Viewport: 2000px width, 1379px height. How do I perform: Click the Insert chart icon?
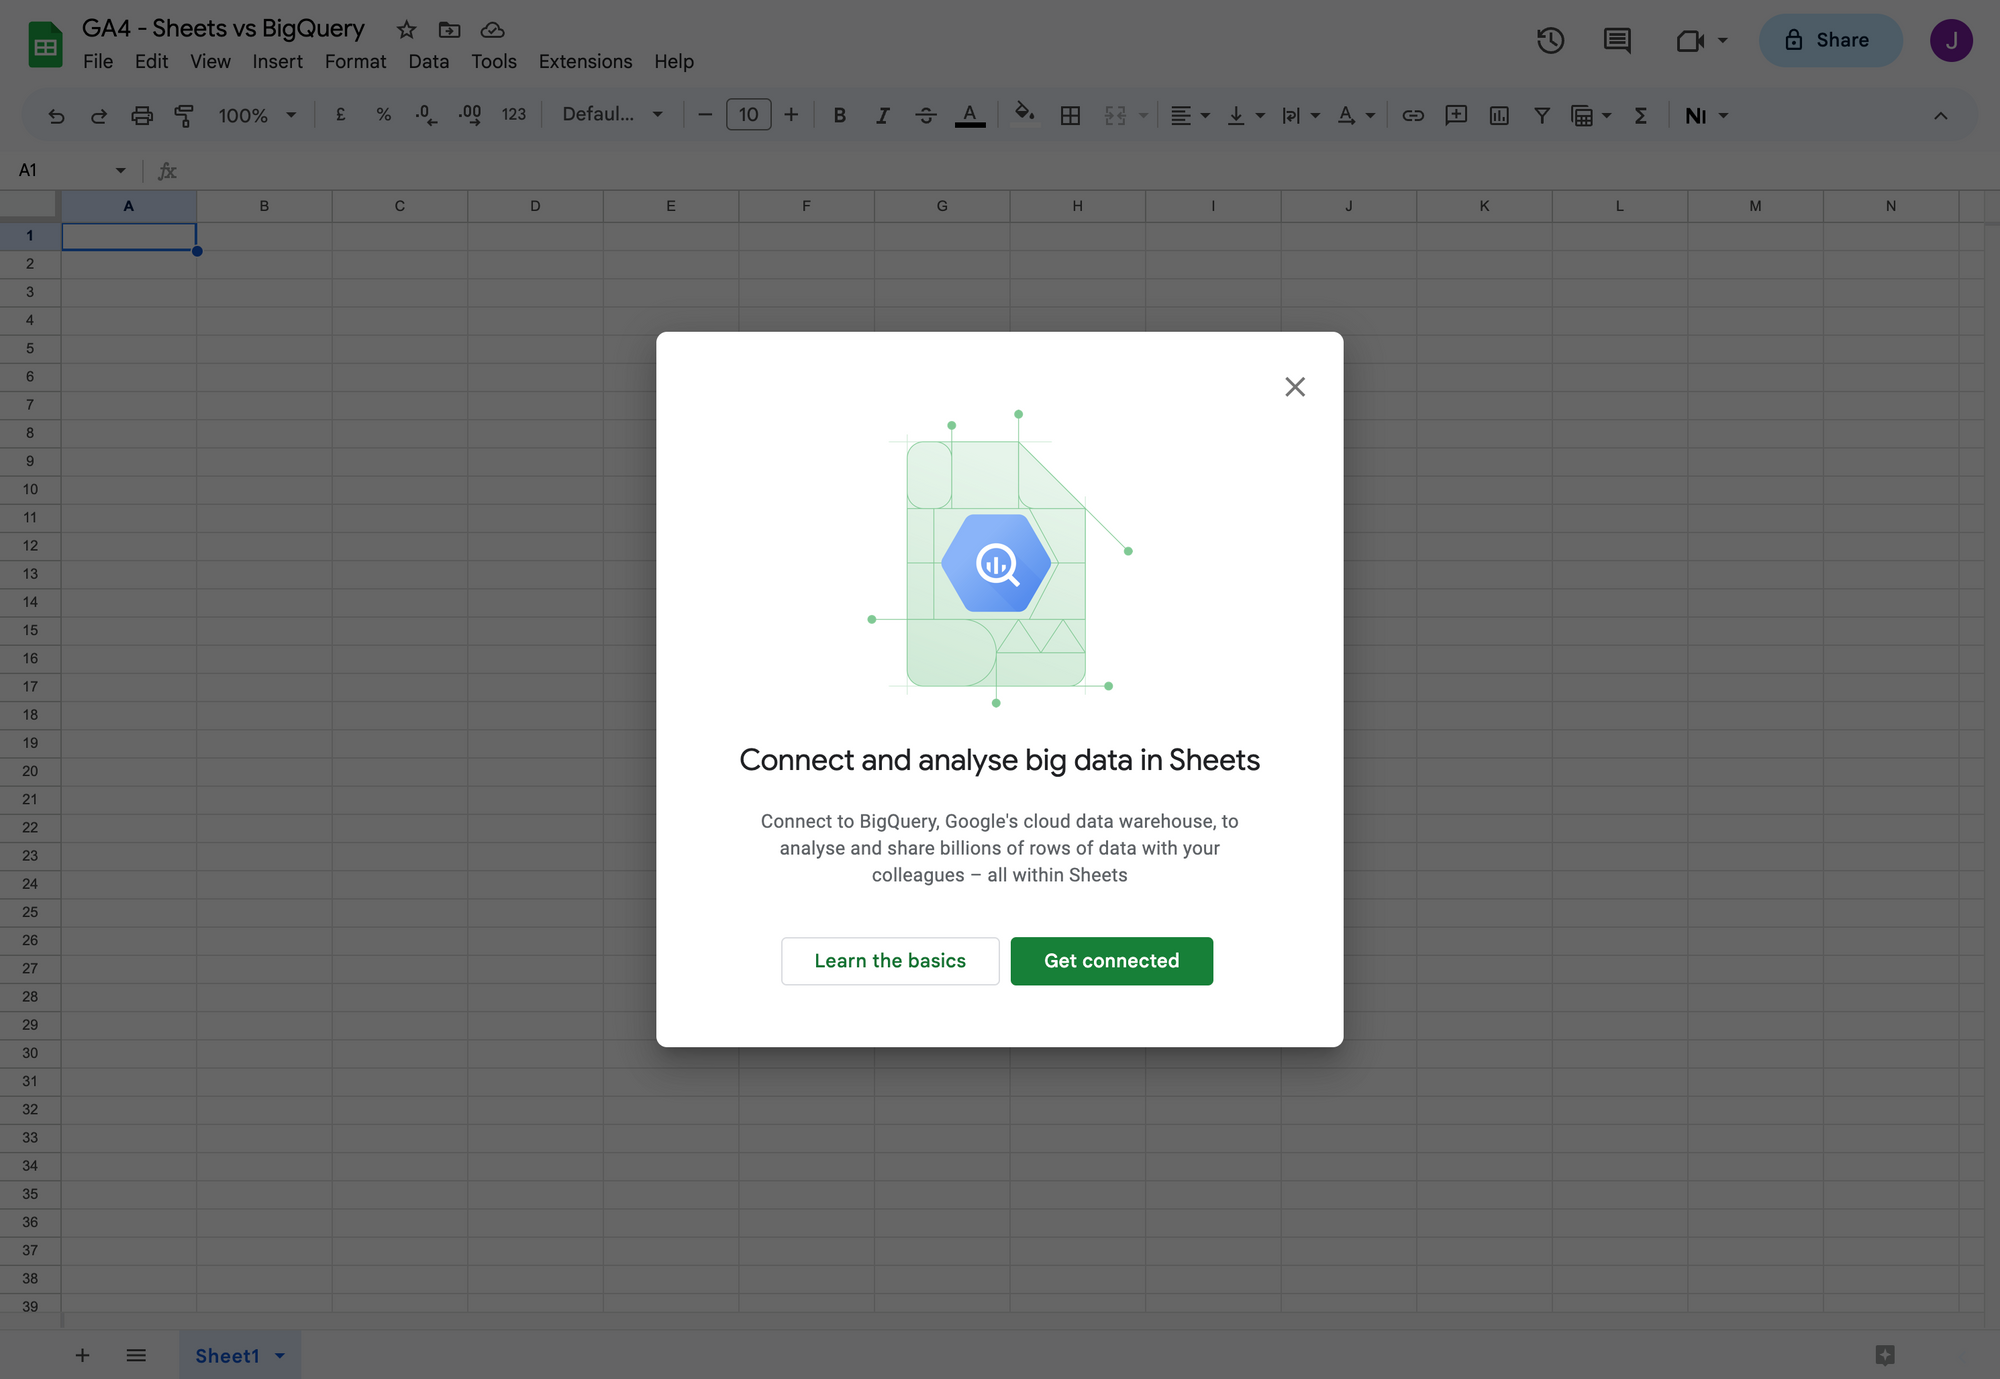(1499, 116)
